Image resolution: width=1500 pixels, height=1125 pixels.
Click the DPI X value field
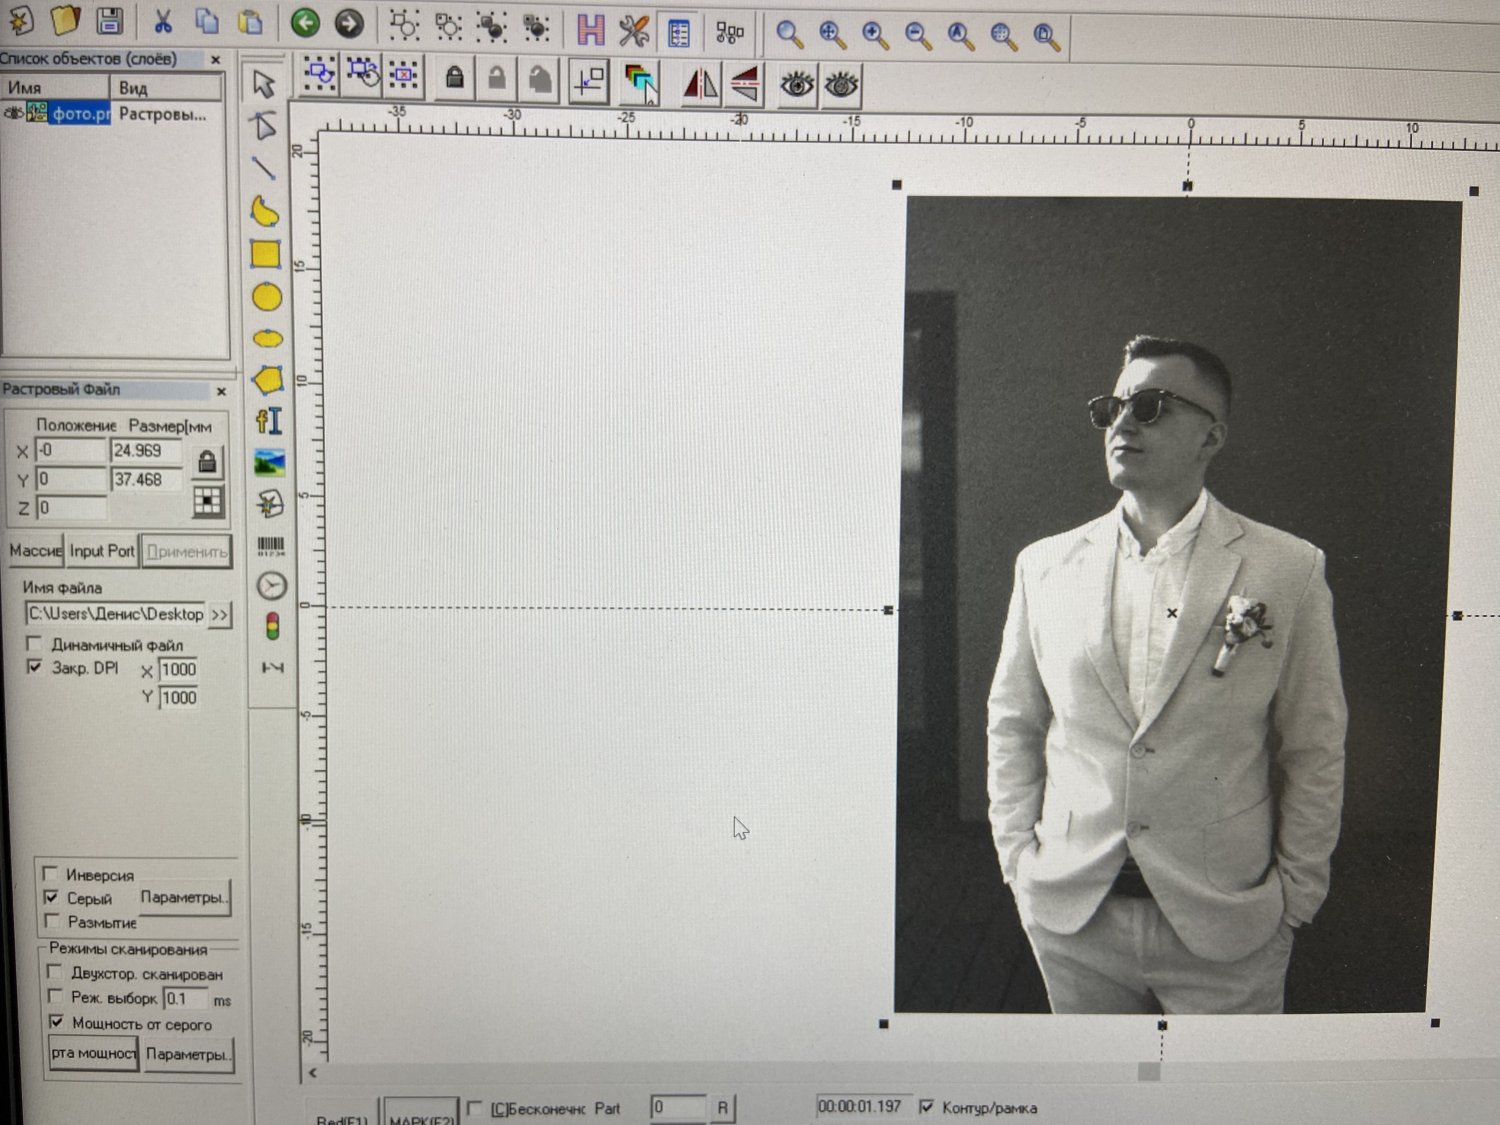[x=178, y=670]
